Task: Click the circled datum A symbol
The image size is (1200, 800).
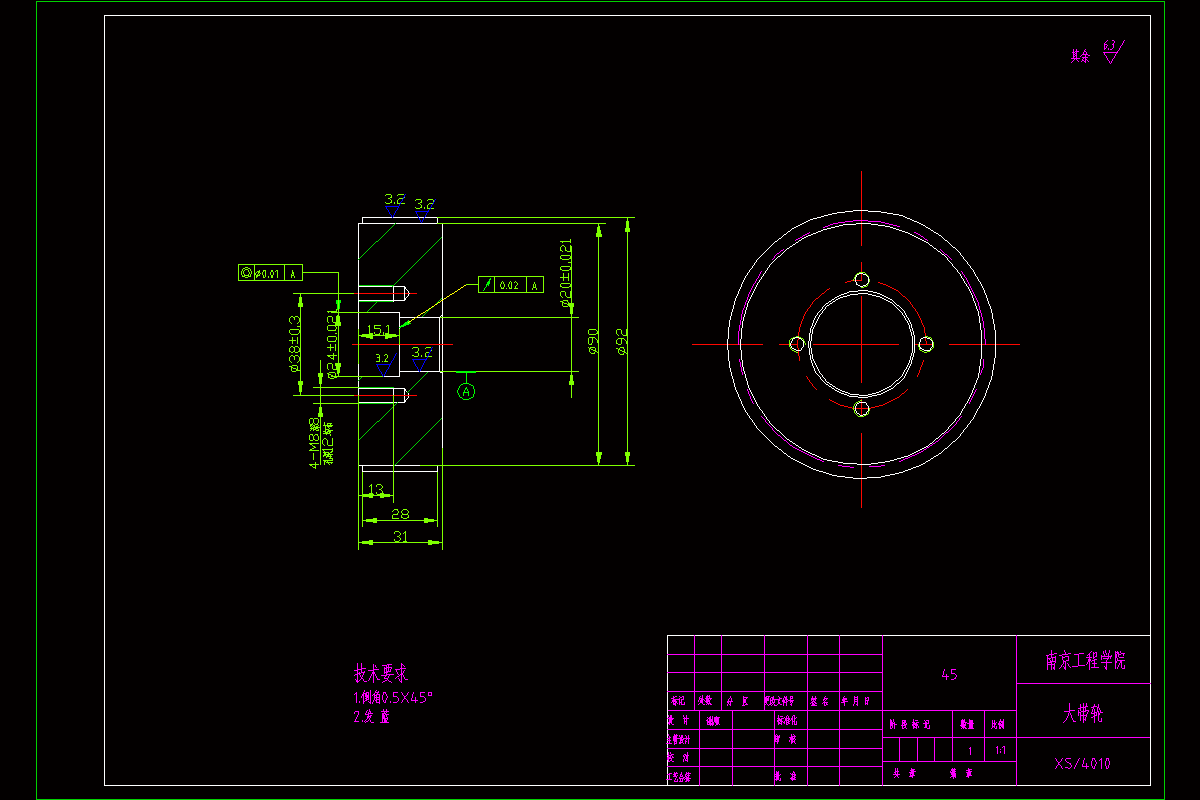Action: 467,392
